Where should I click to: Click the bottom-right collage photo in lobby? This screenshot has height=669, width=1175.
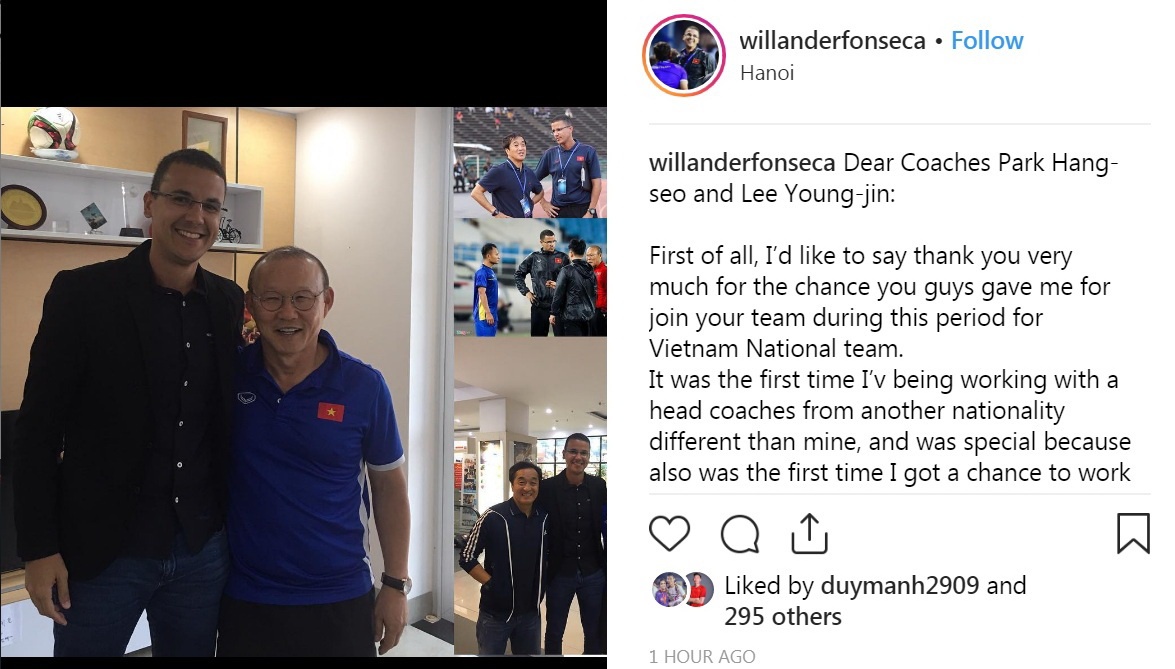coord(531,497)
